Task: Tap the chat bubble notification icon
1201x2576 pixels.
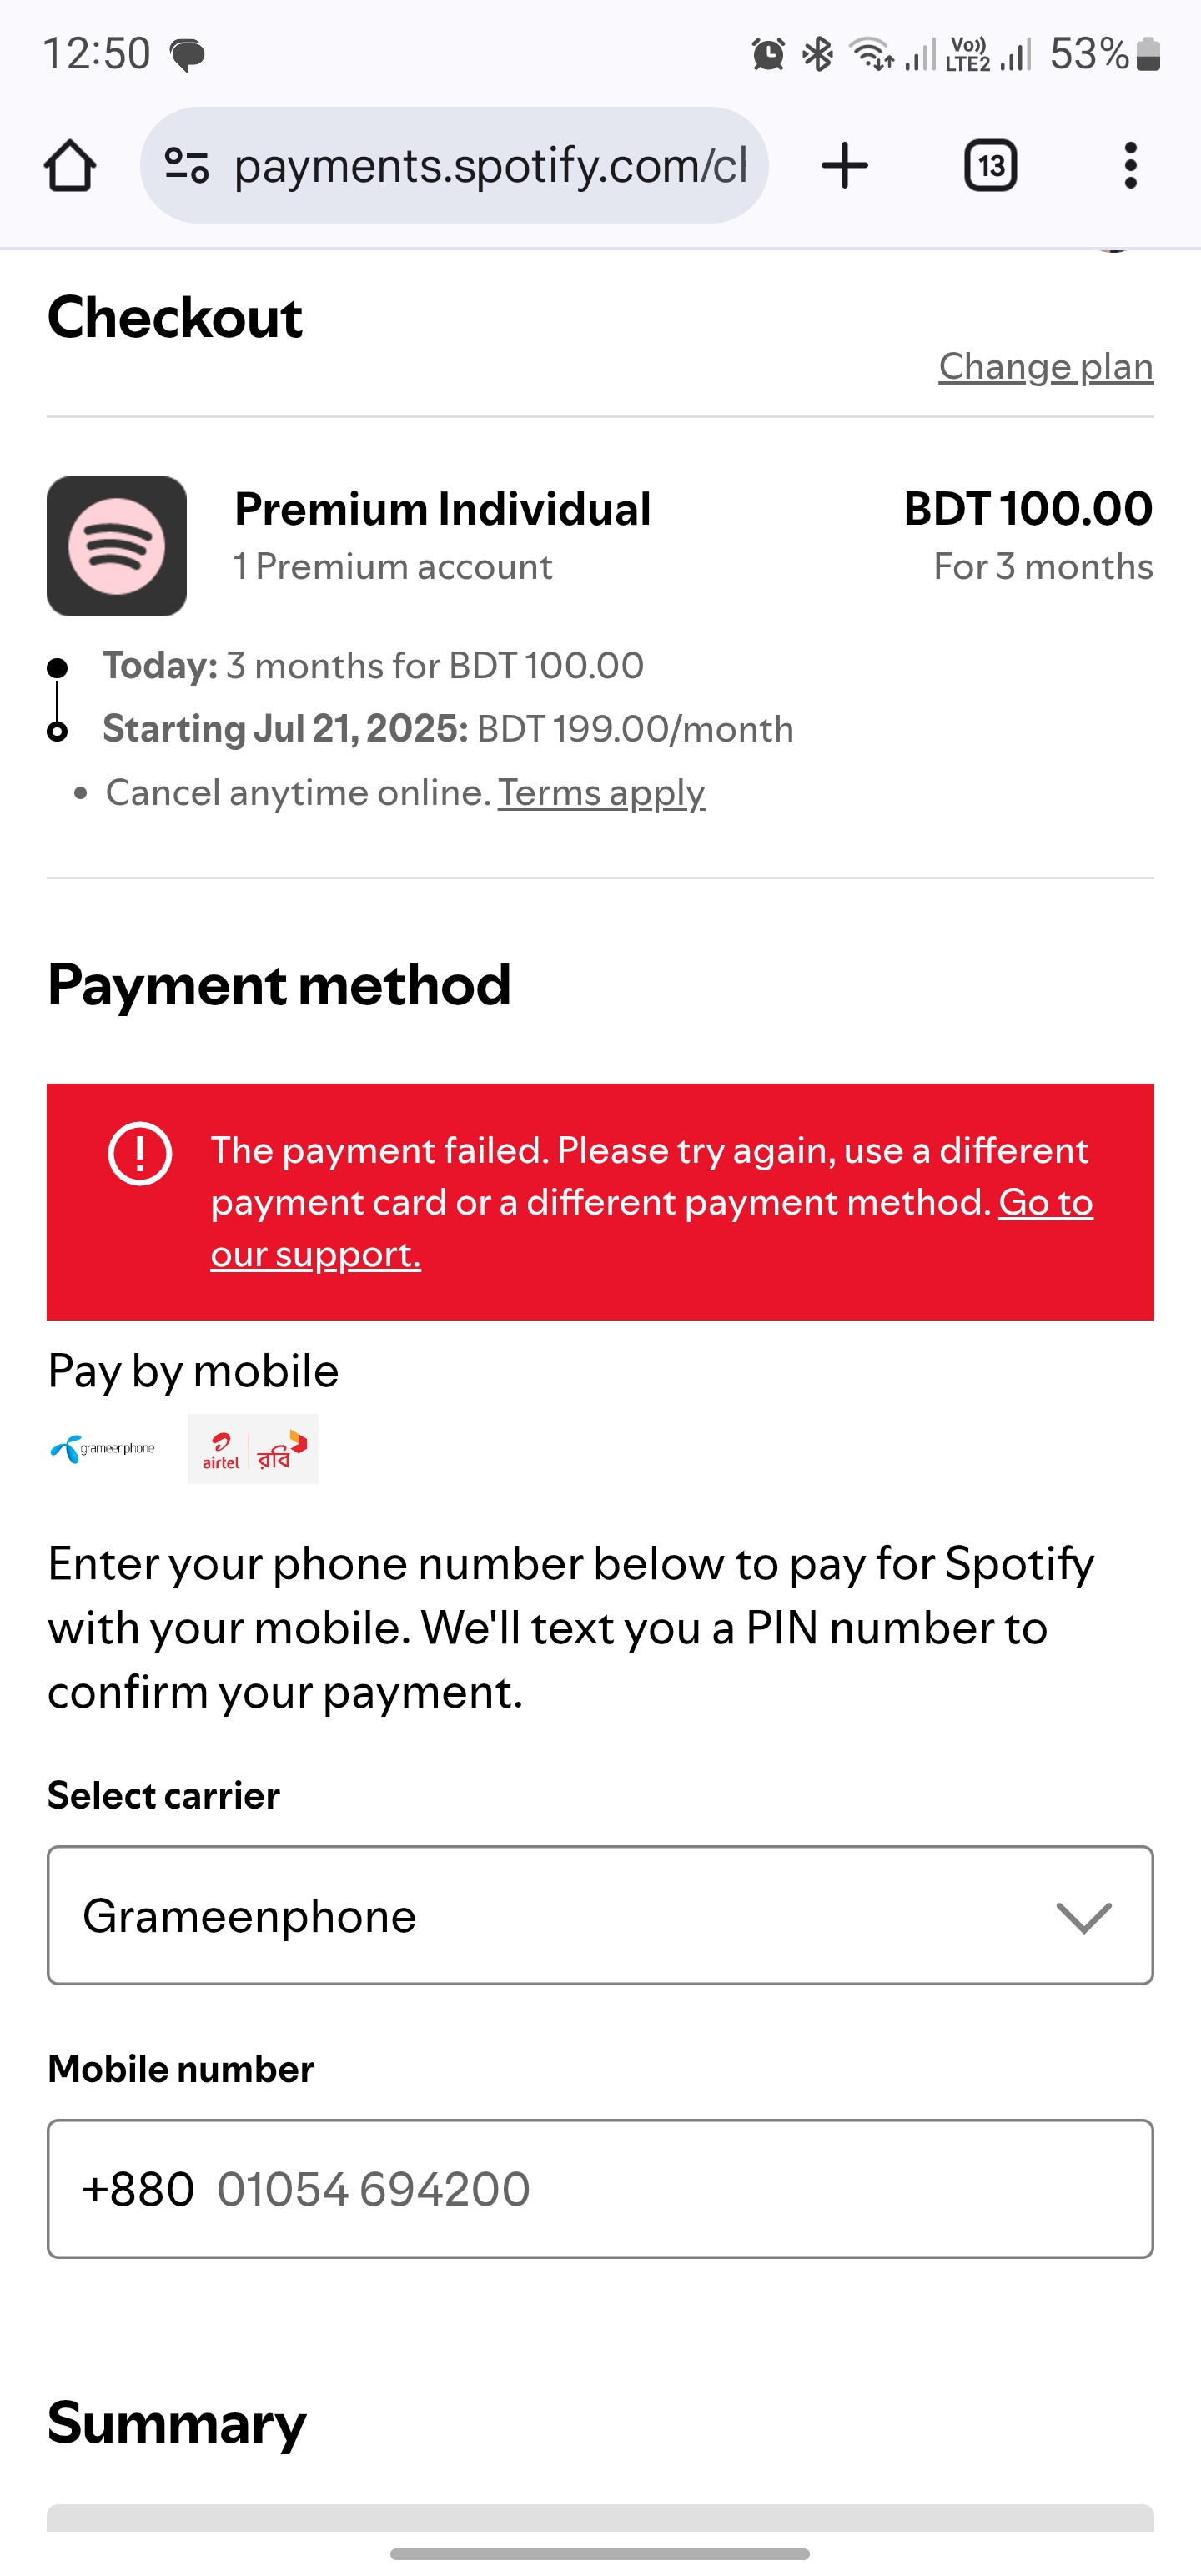Action: pyautogui.click(x=187, y=55)
